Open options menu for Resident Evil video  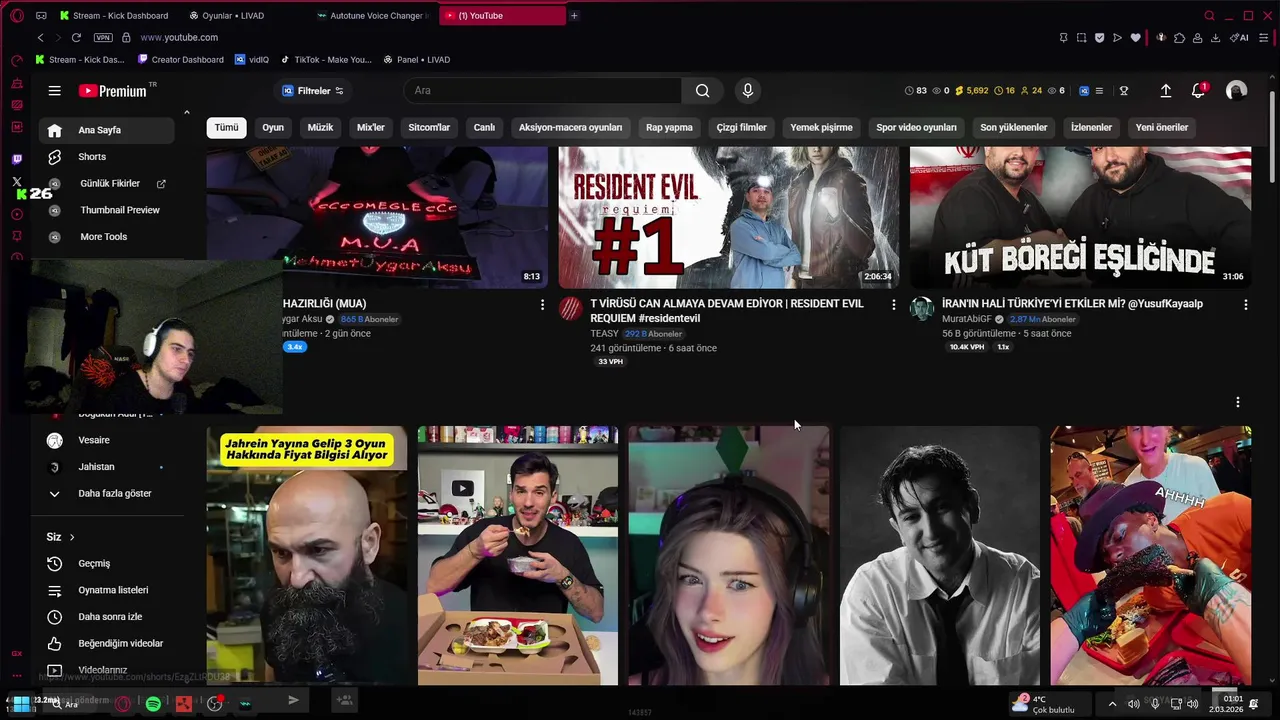894,305
